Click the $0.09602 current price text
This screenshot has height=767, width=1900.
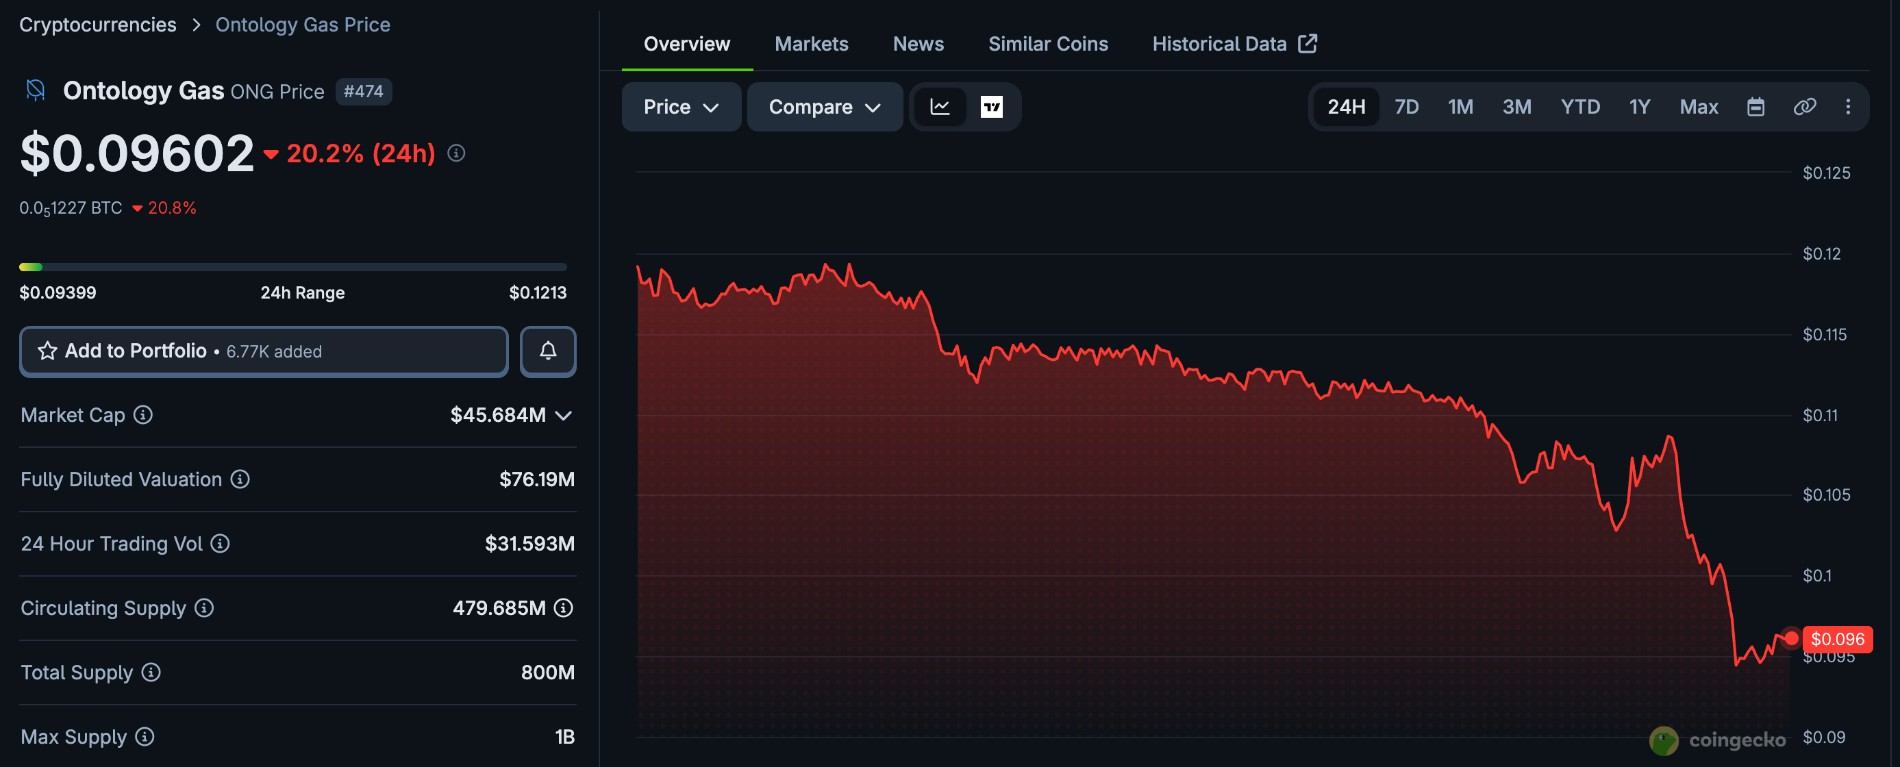click(x=137, y=153)
